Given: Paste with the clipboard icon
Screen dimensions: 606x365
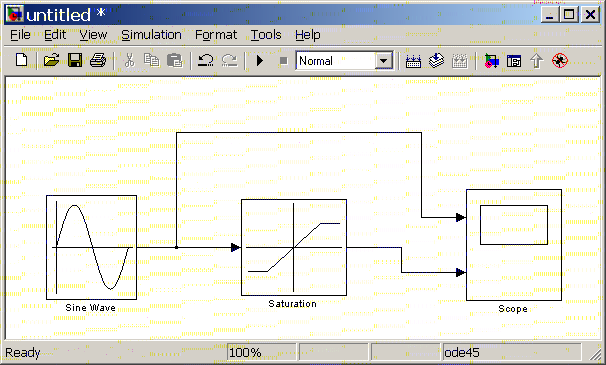Looking at the screenshot, I should pyautogui.click(x=175, y=61).
